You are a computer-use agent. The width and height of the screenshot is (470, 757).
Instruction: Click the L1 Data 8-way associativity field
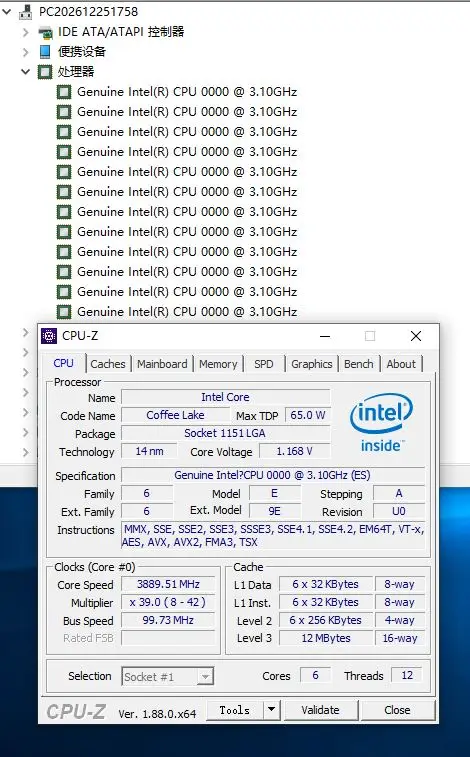pyautogui.click(x=400, y=584)
